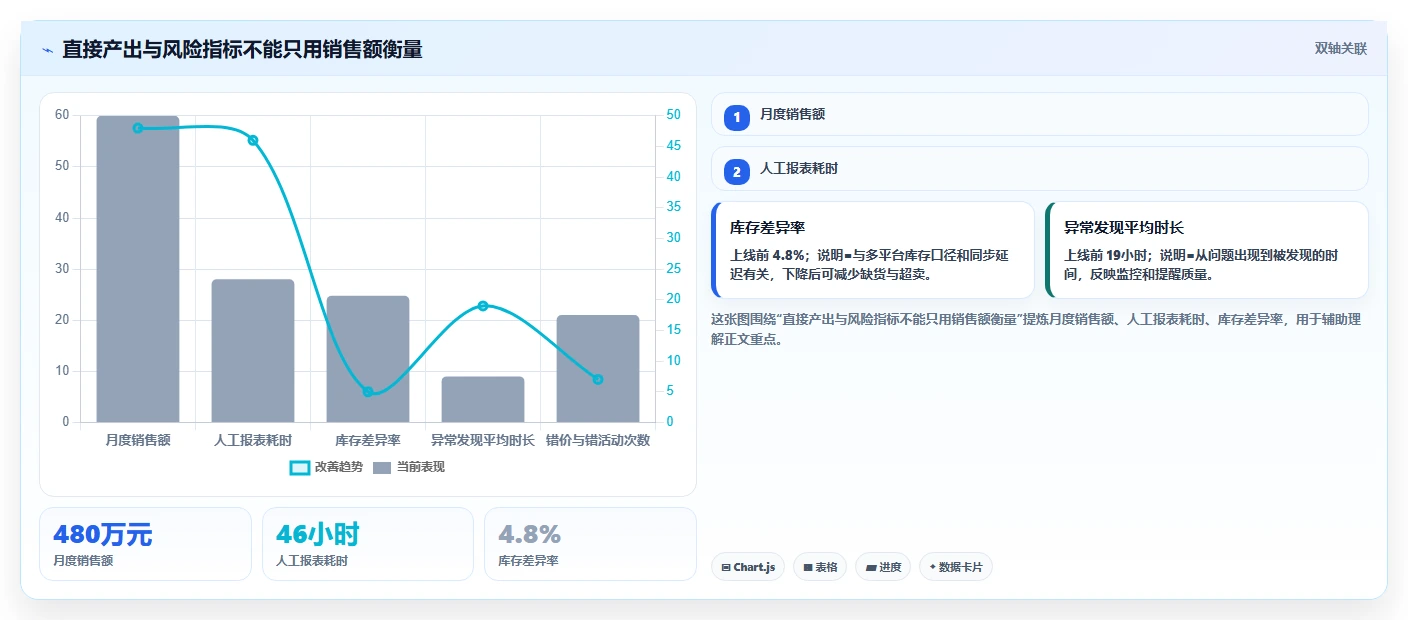Click the number 2 badge for 人工报表耗时
Viewport: 1408px width, 620px height.
pos(737,172)
